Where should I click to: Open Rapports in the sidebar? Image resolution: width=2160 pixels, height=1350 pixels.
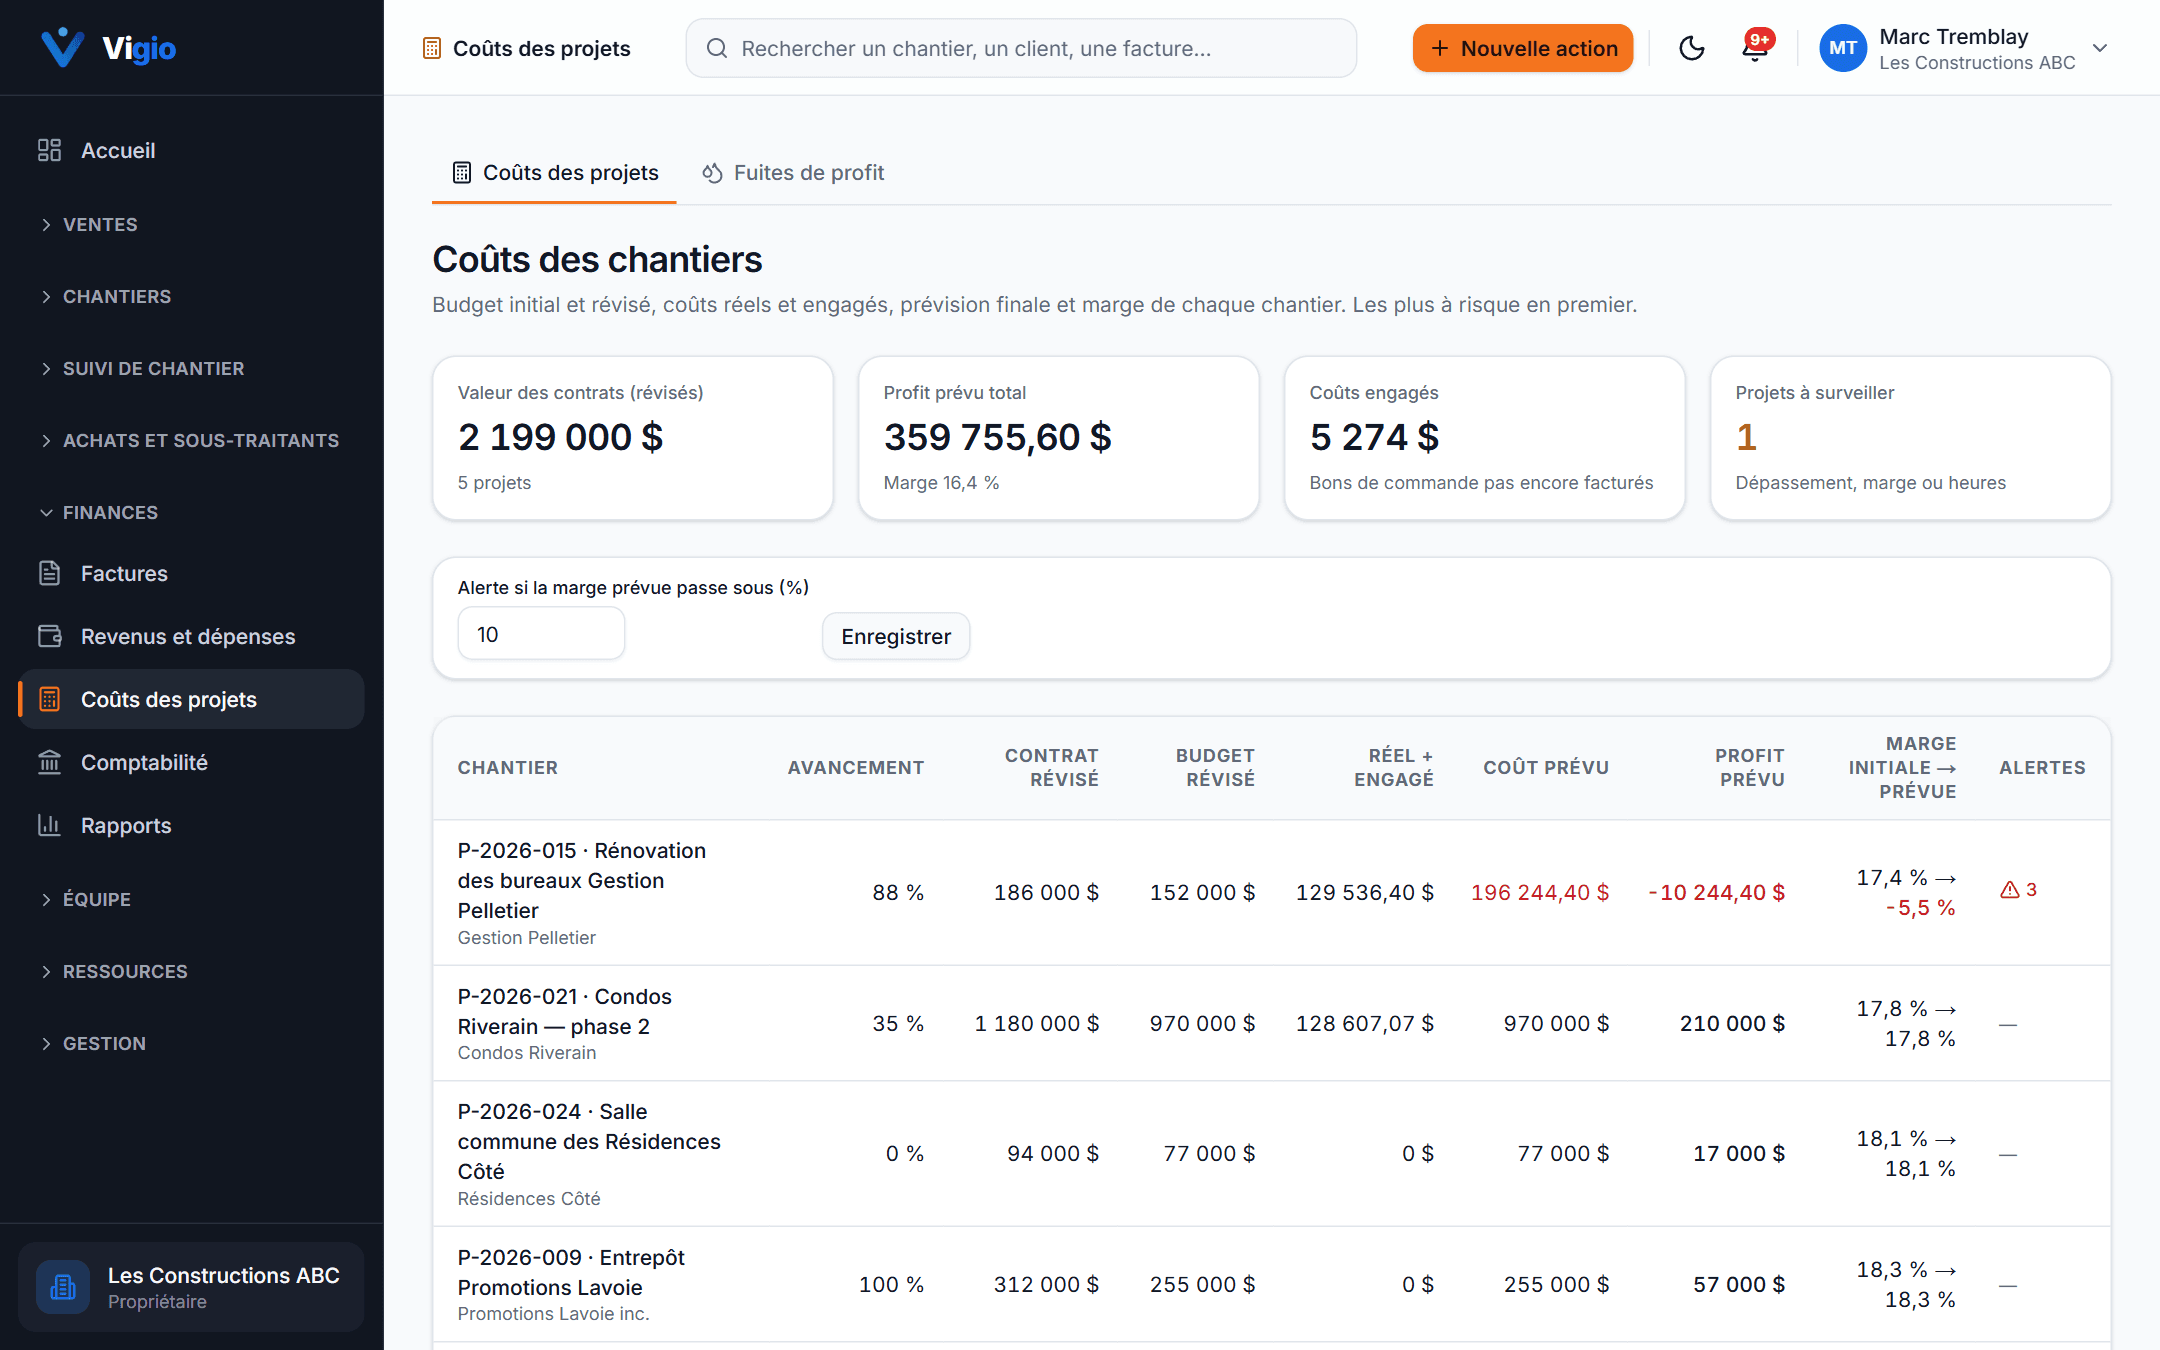coord(192,825)
